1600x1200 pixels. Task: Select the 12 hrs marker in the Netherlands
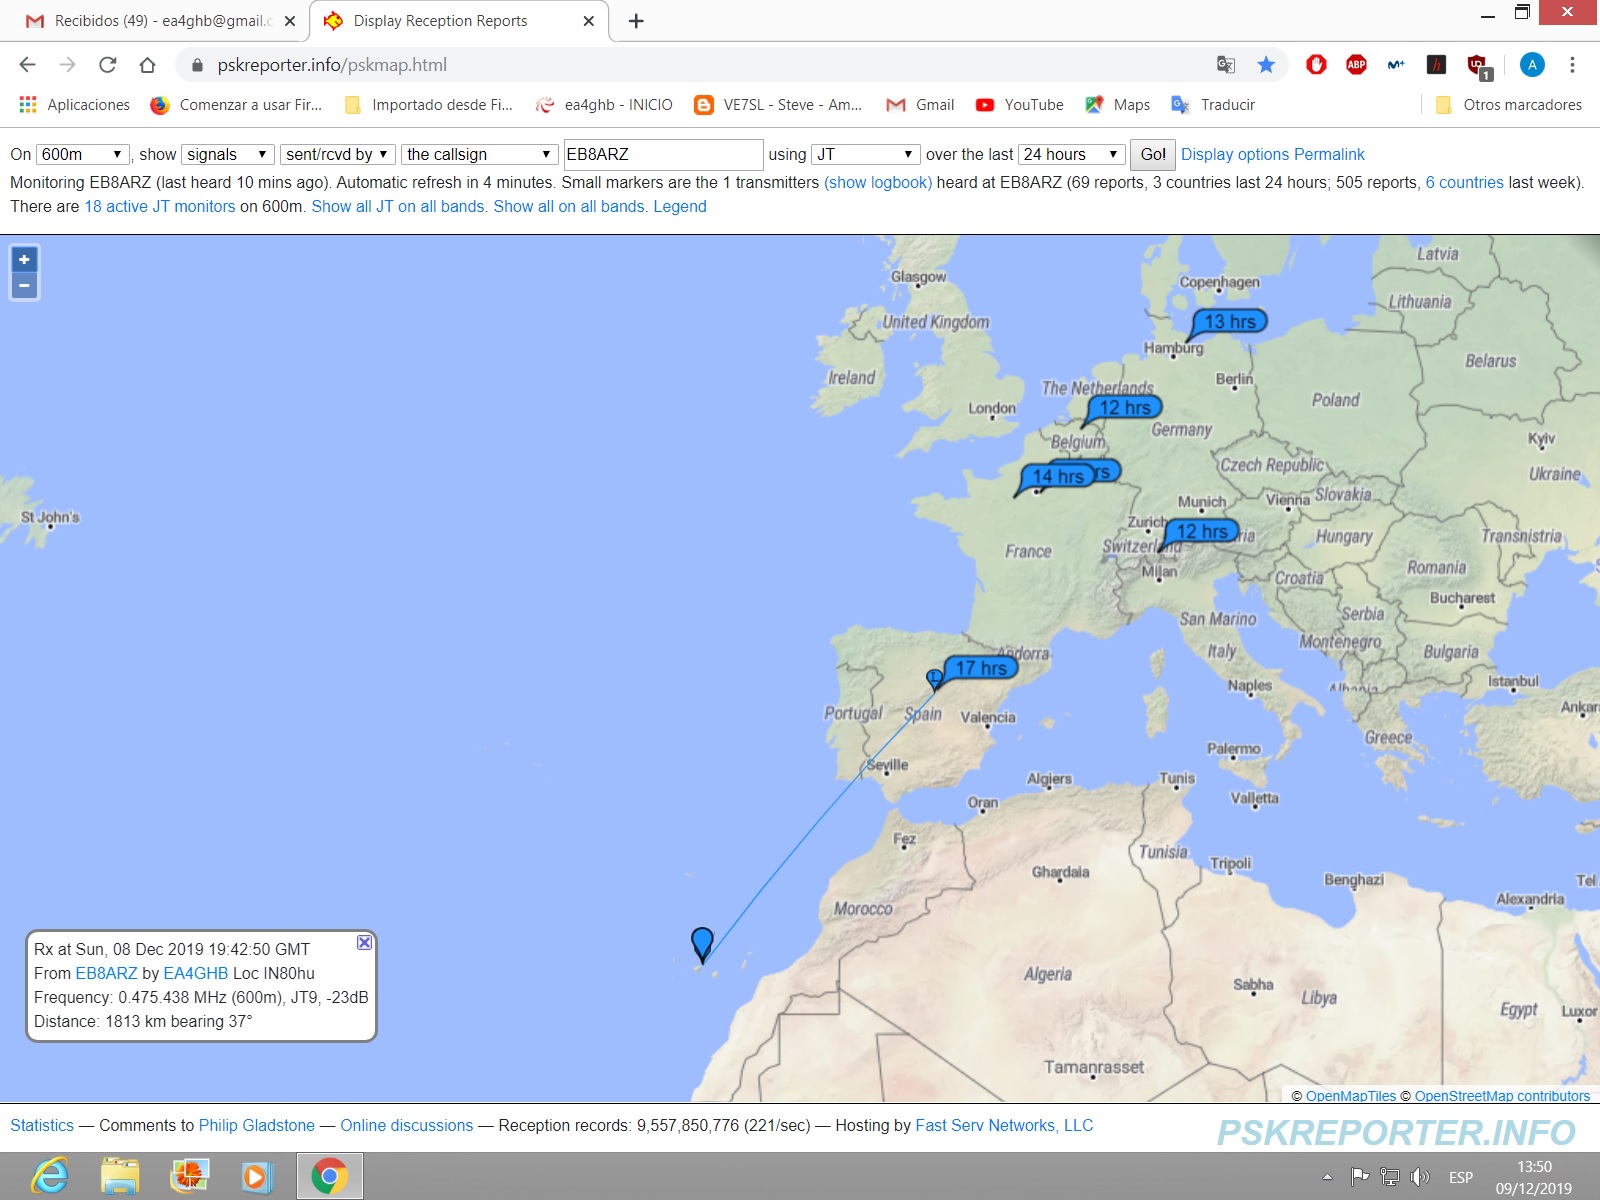click(1124, 408)
